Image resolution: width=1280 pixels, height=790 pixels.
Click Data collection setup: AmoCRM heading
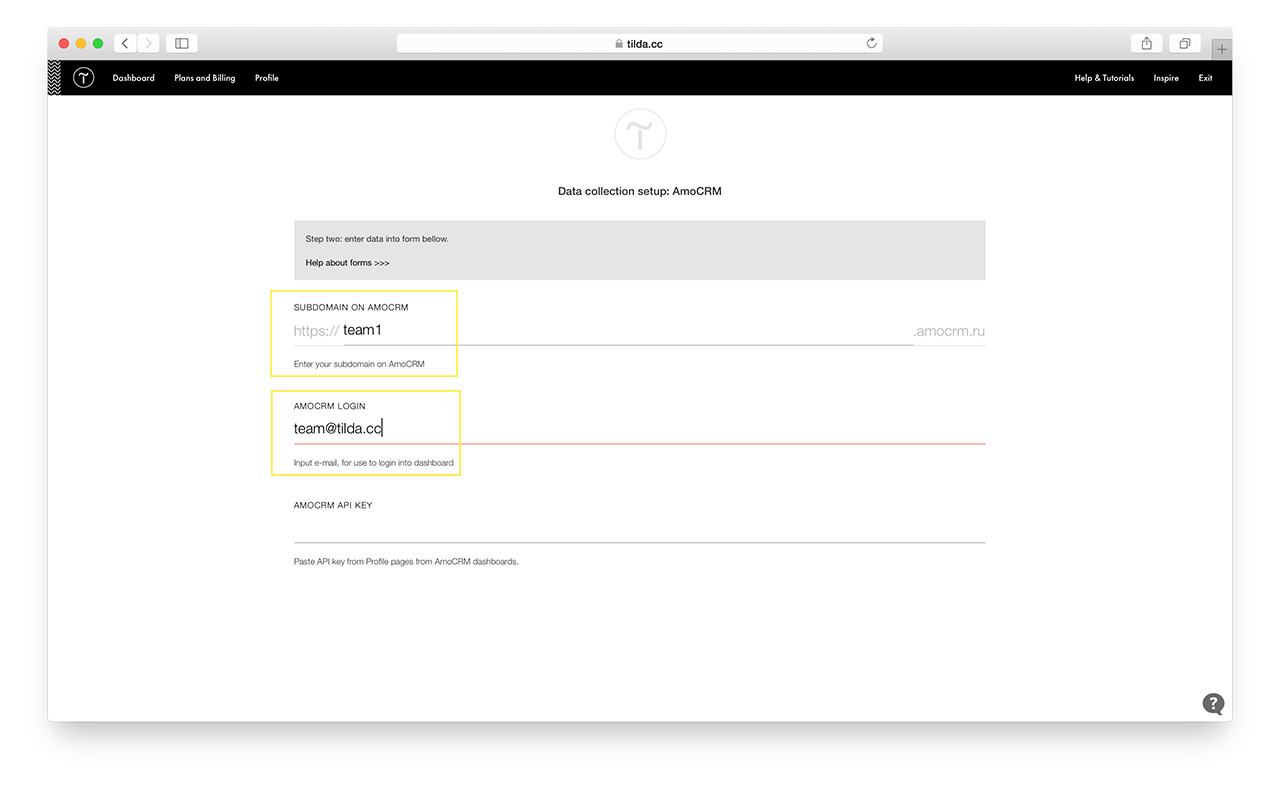[640, 190]
